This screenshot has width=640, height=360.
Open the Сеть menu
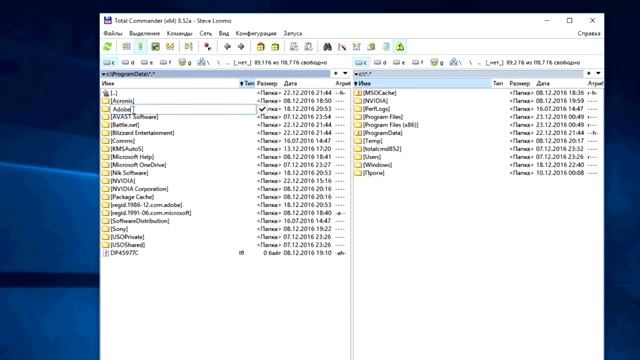(206, 33)
